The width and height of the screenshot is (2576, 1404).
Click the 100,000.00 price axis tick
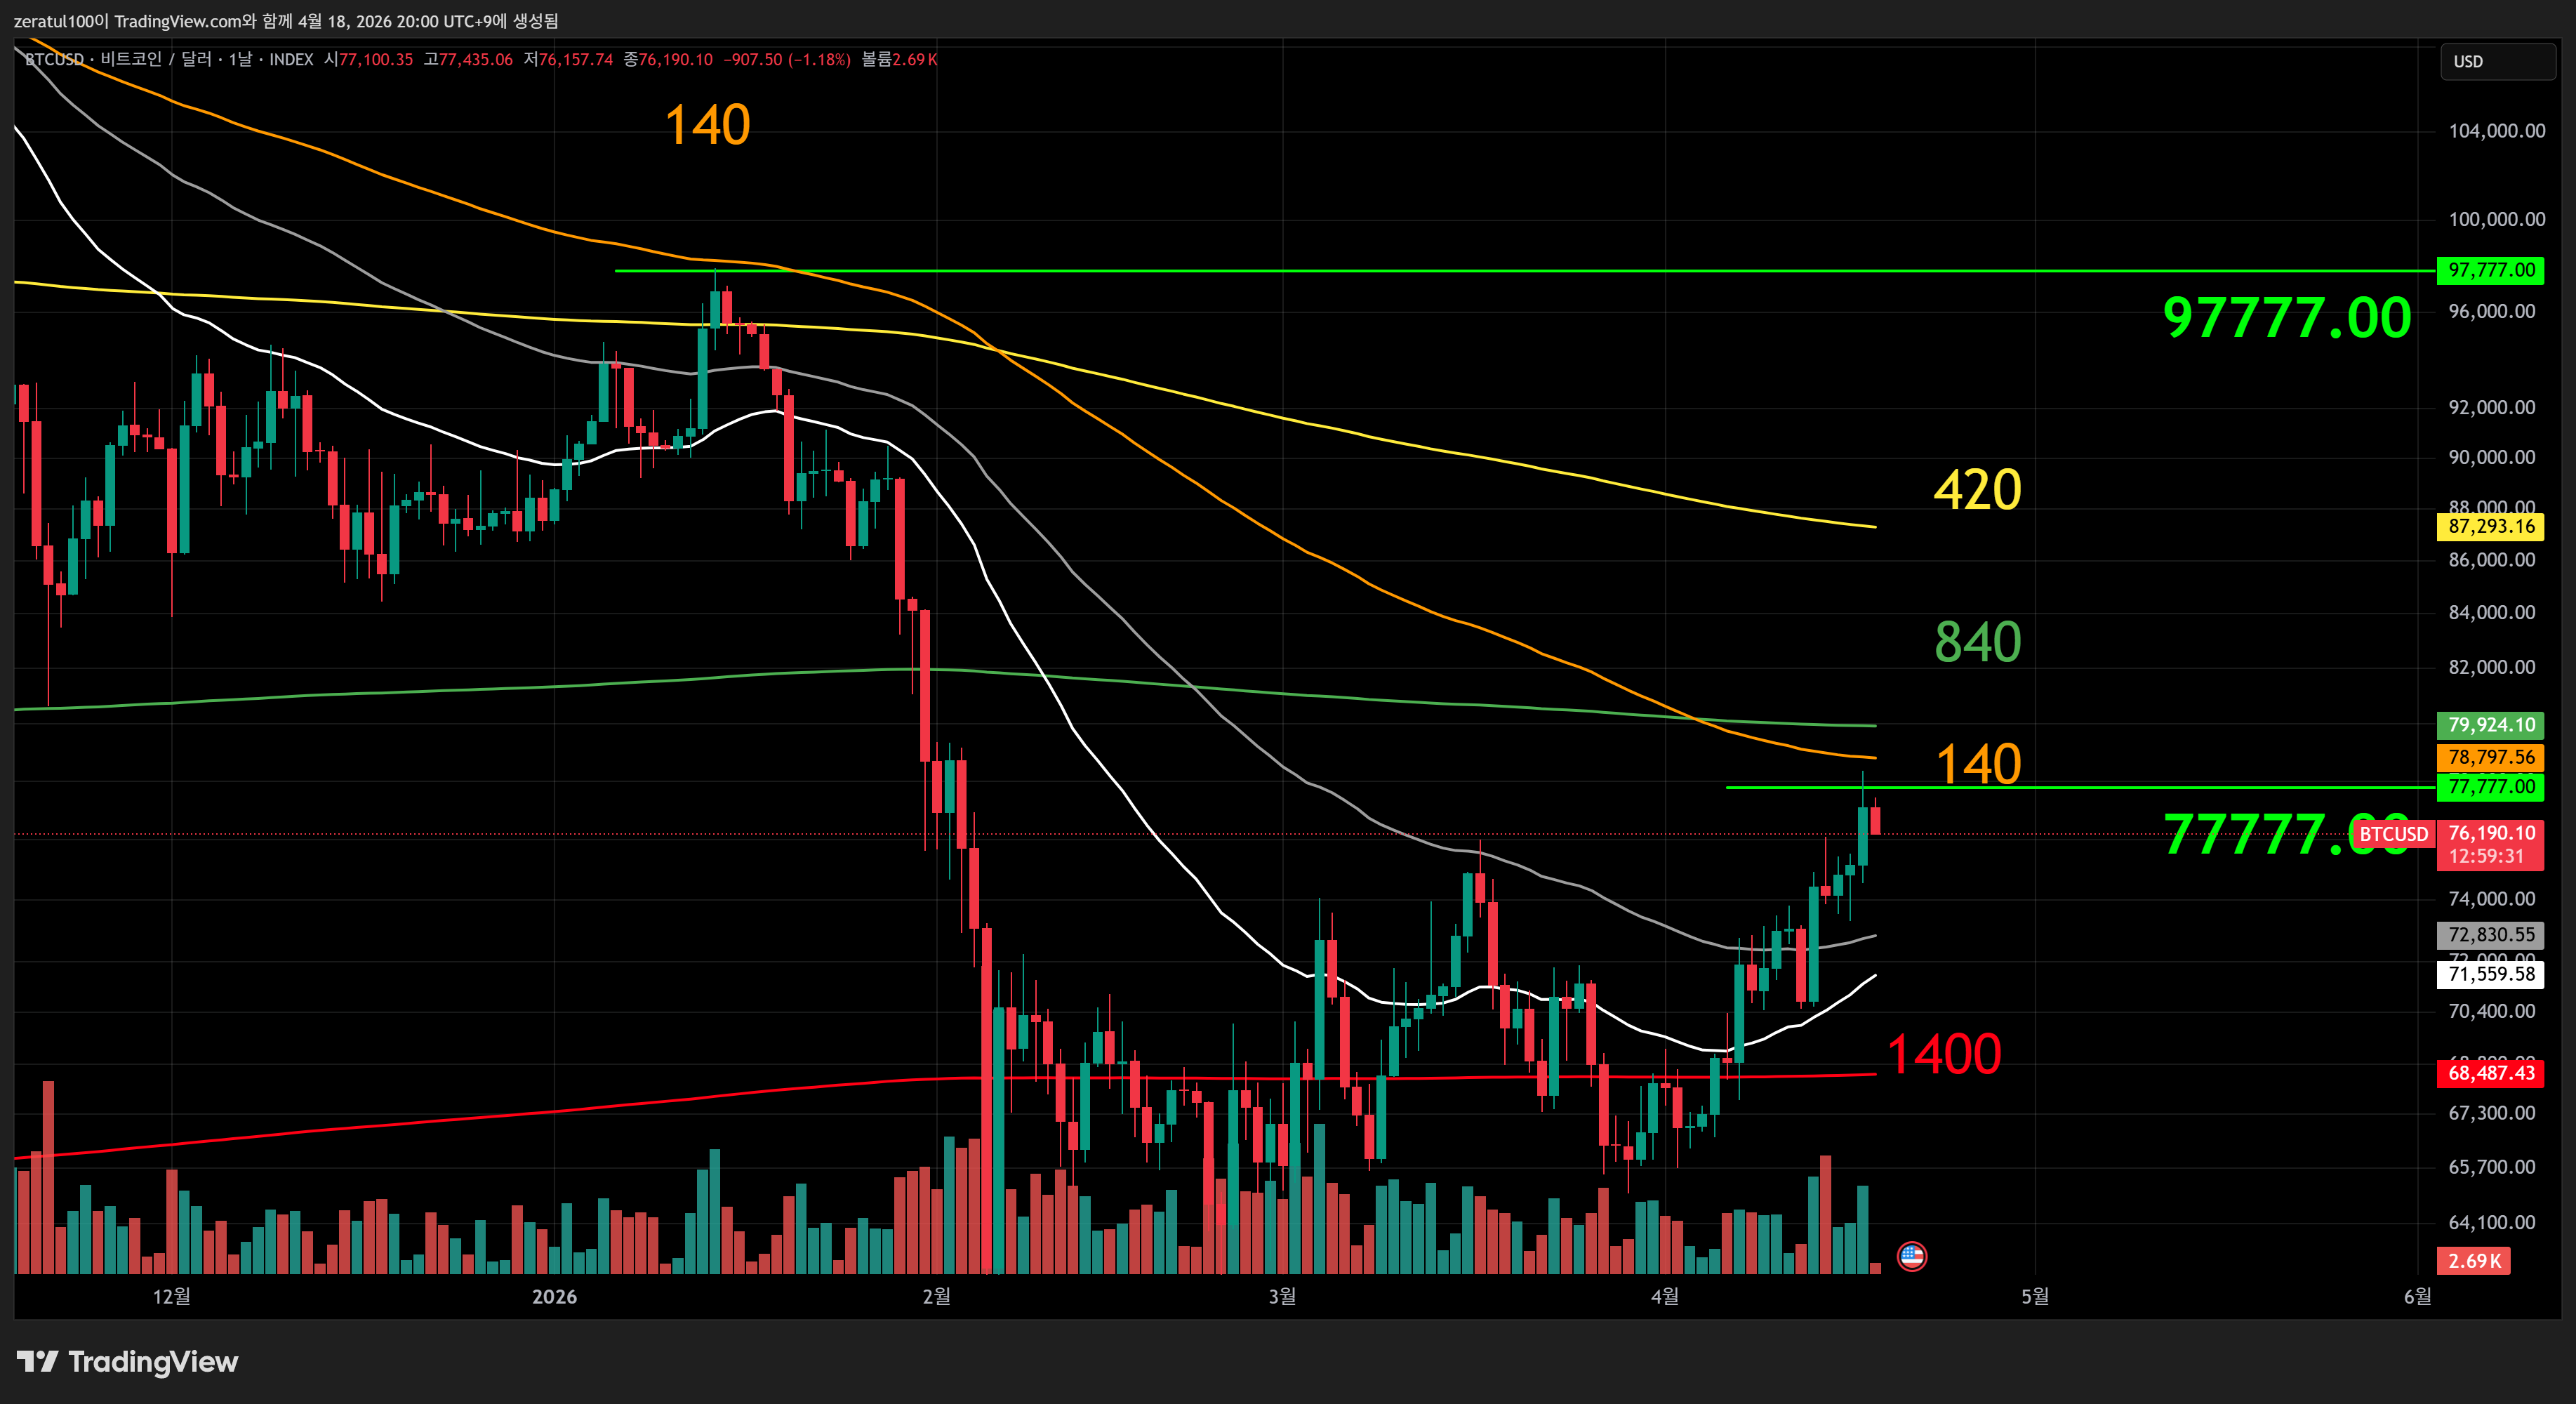tap(2496, 219)
